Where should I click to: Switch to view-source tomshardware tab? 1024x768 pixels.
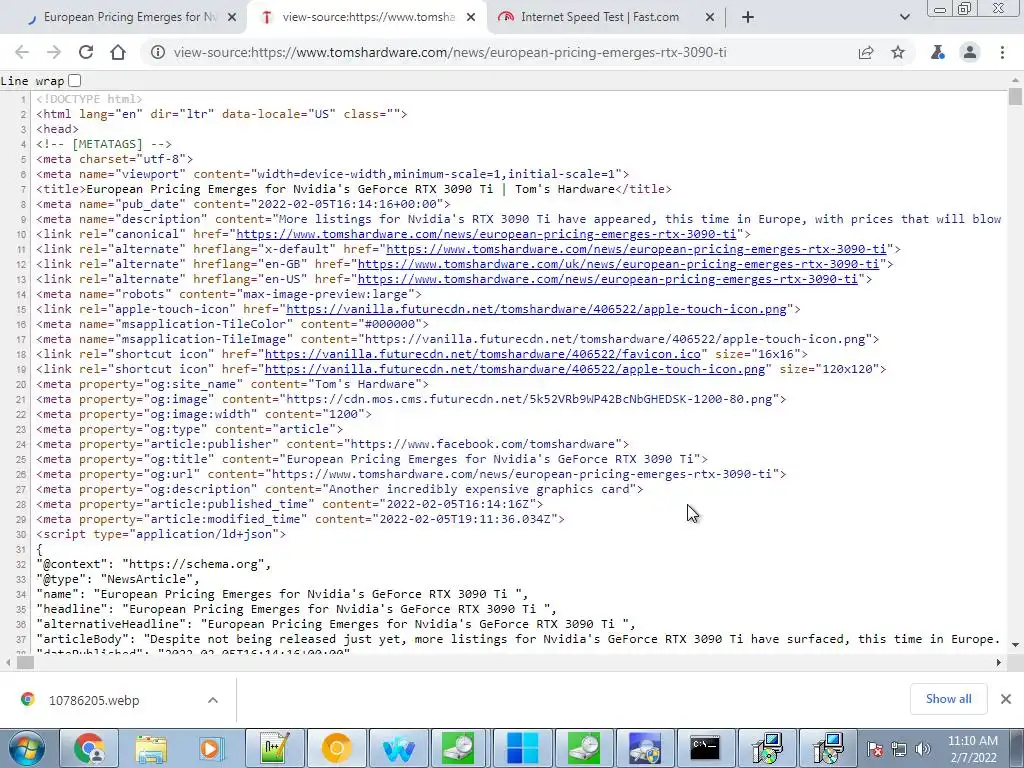click(x=367, y=18)
